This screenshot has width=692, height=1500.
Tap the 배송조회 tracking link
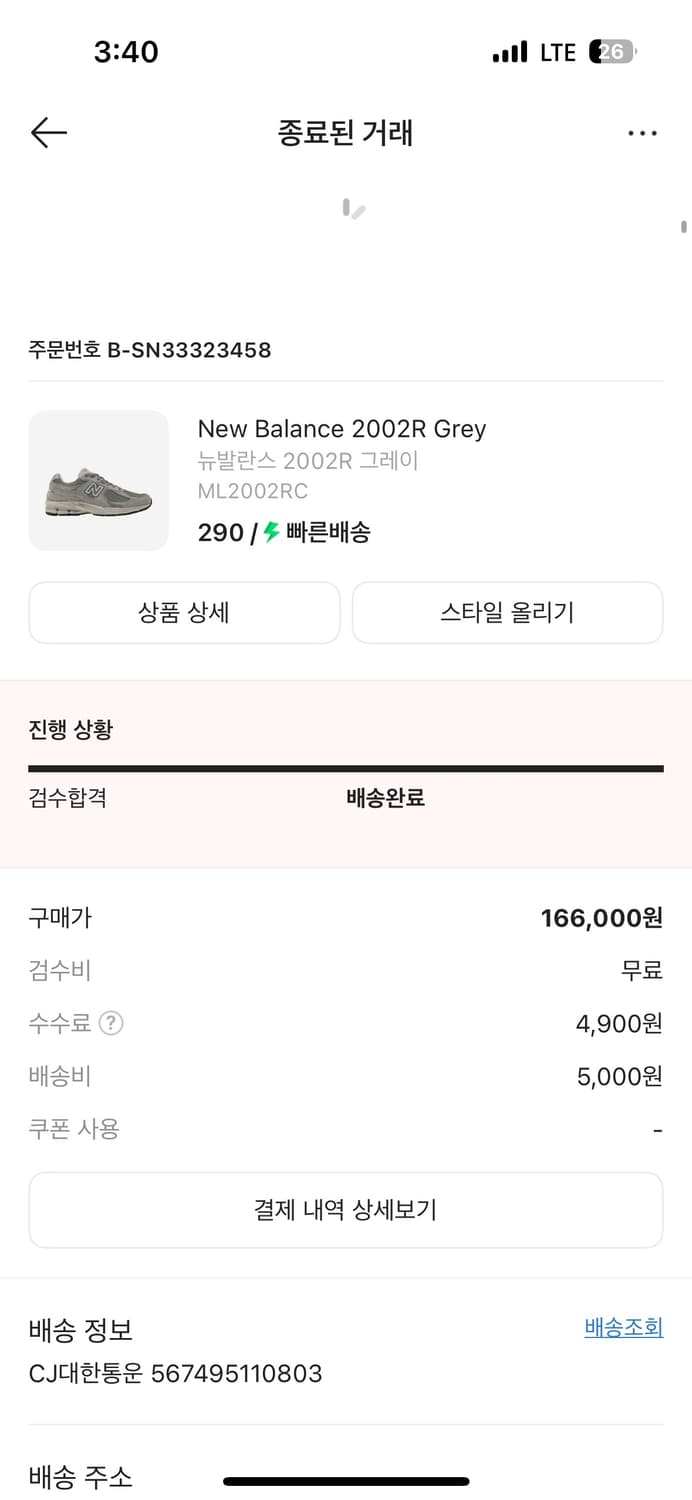pos(623,1327)
